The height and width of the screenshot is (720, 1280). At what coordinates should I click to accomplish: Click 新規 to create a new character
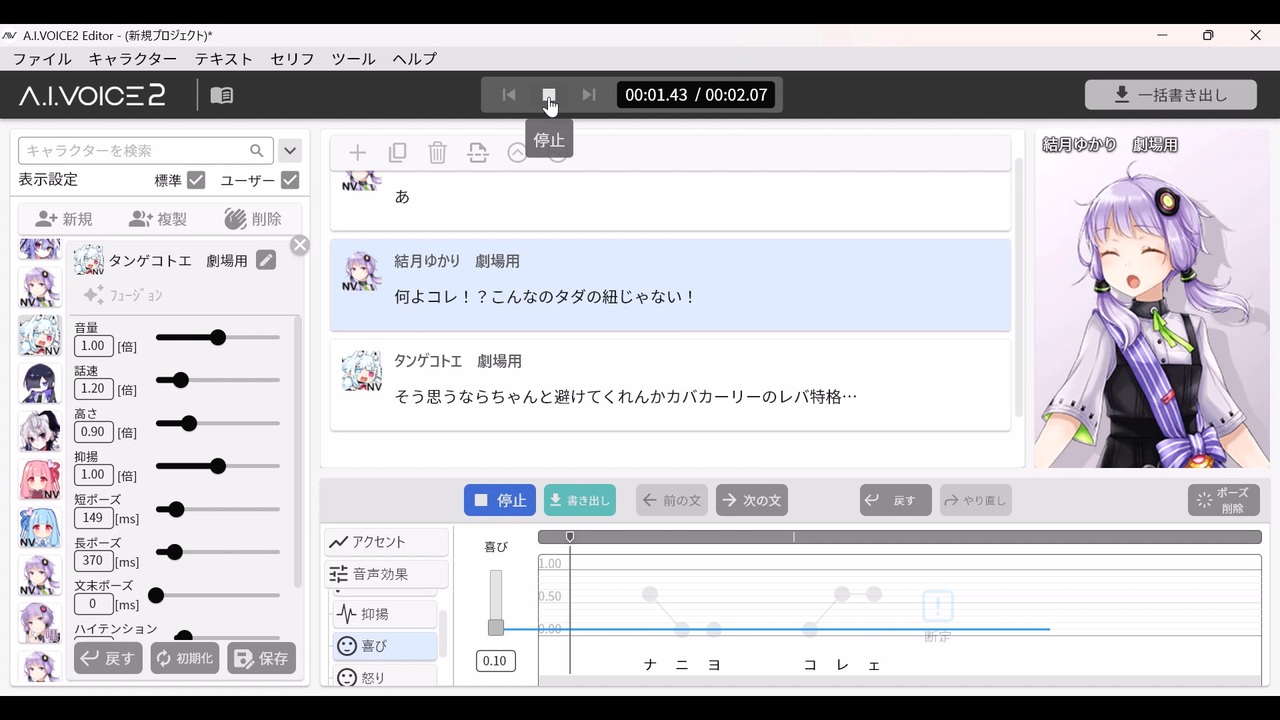[x=64, y=219]
